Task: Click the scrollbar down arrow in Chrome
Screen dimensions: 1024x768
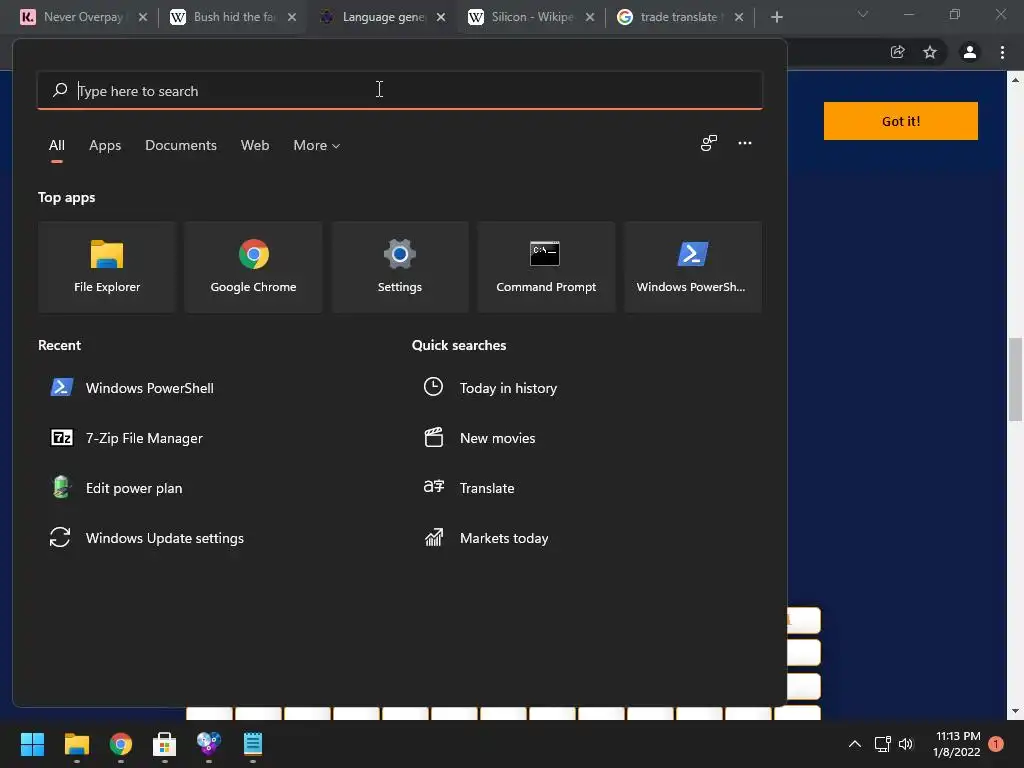Action: [x=1015, y=711]
